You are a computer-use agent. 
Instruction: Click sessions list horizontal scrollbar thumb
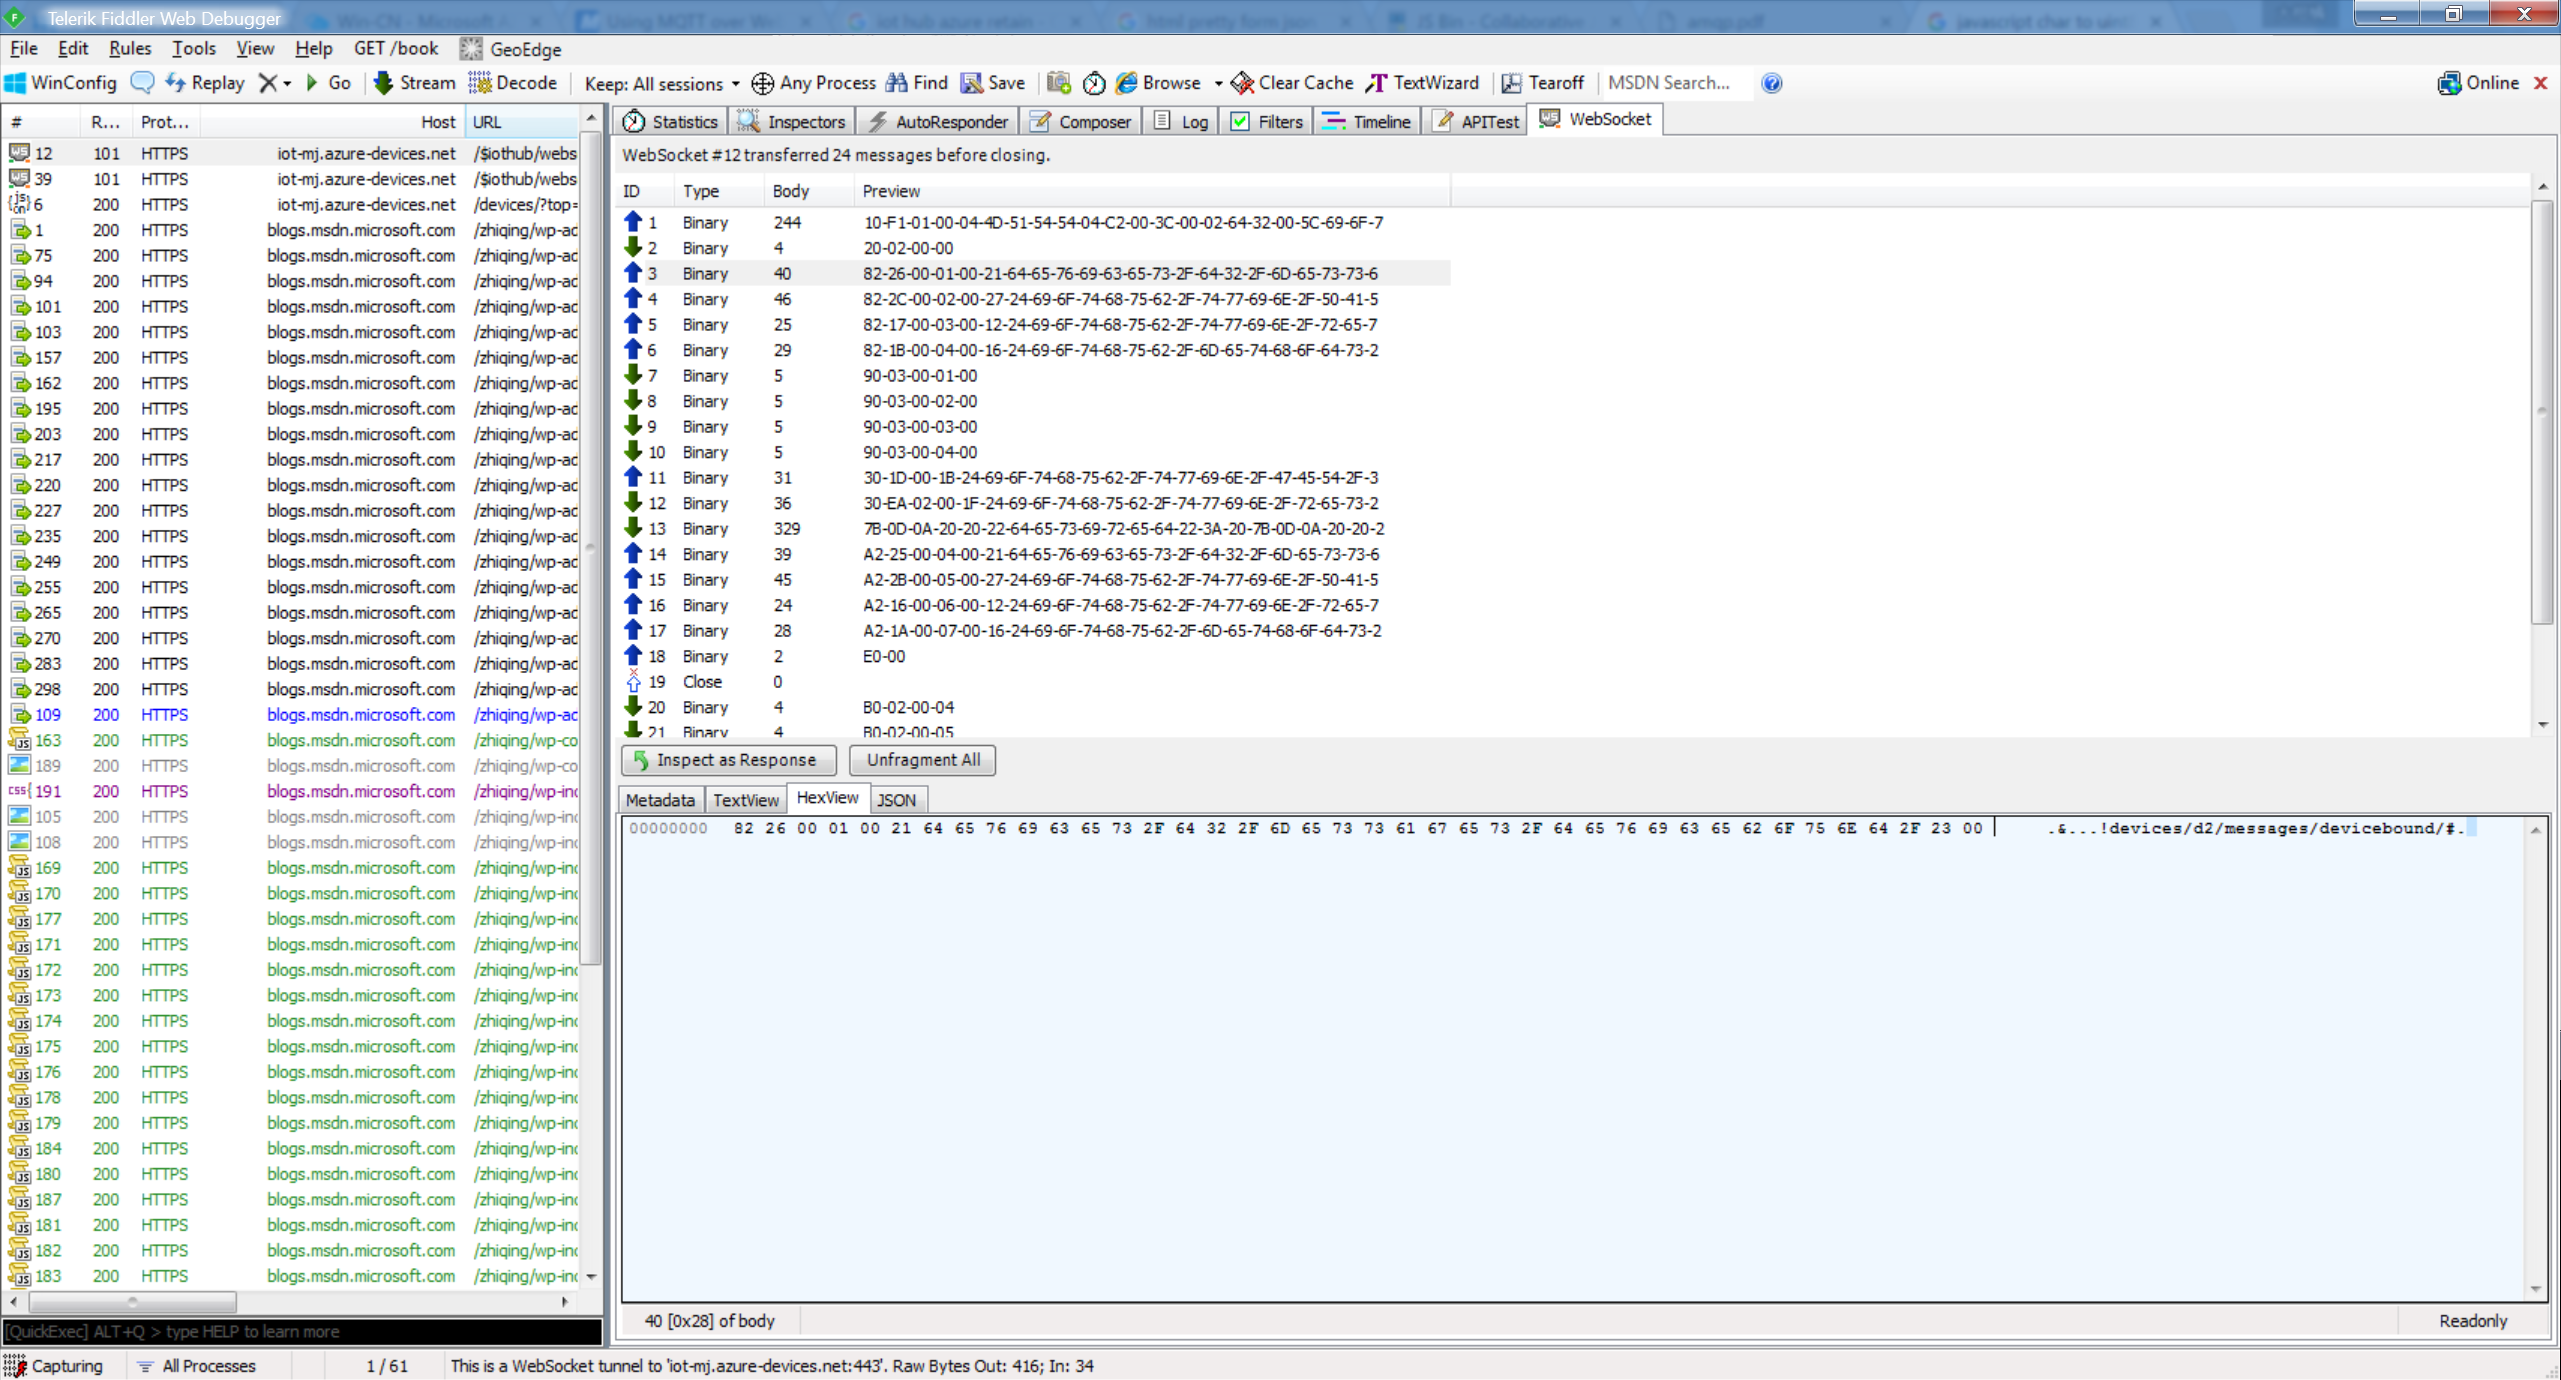pos(132,1302)
